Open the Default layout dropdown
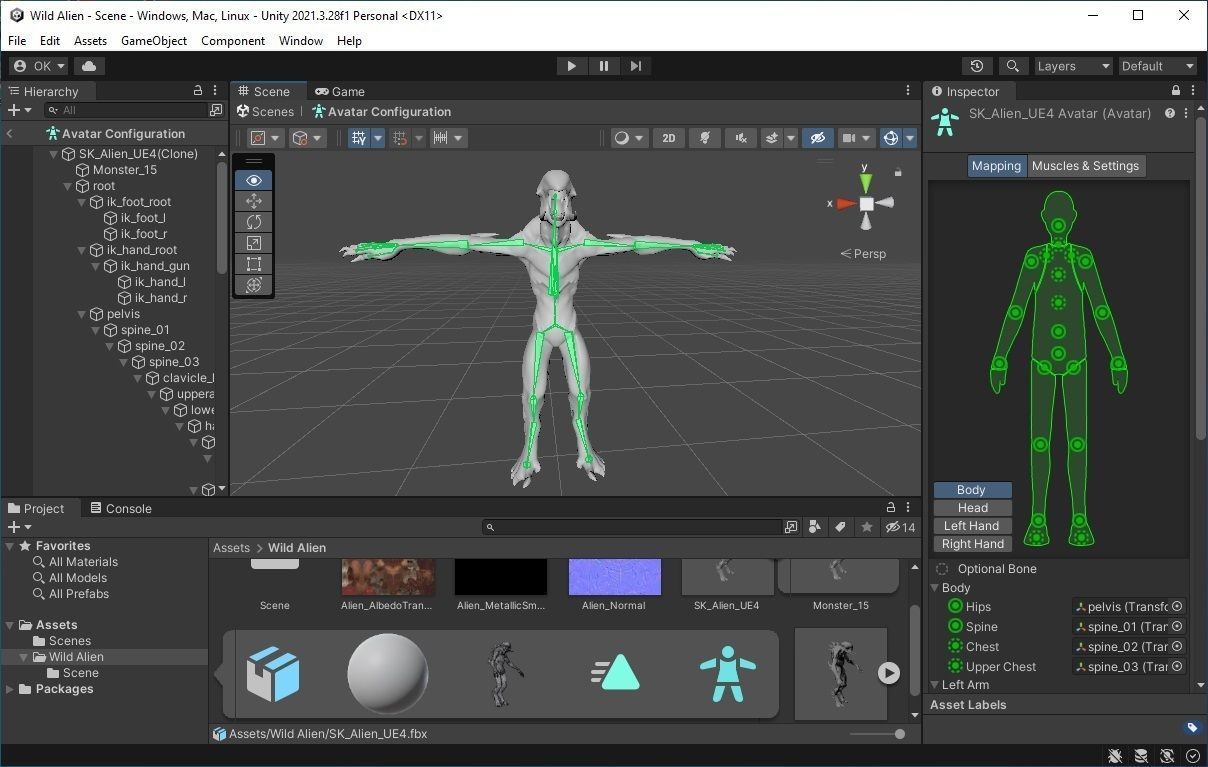This screenshot has width=1208, height=767. [1158, 66]
